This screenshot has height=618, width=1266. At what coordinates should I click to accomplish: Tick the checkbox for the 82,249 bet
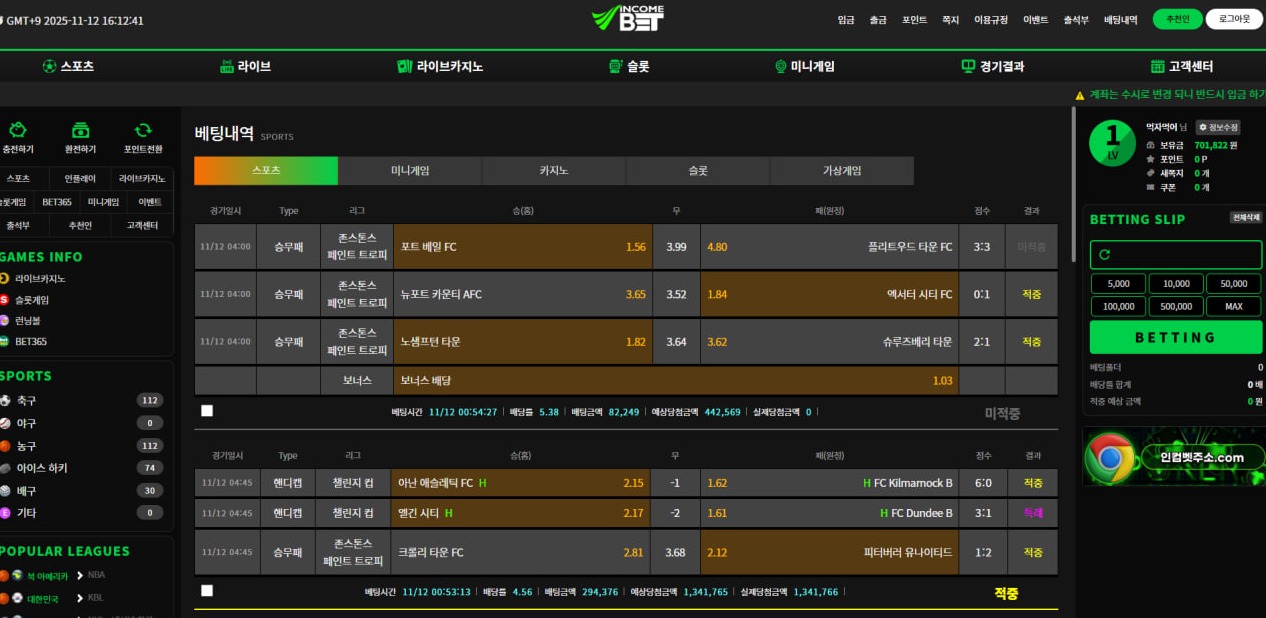(207, 411)
